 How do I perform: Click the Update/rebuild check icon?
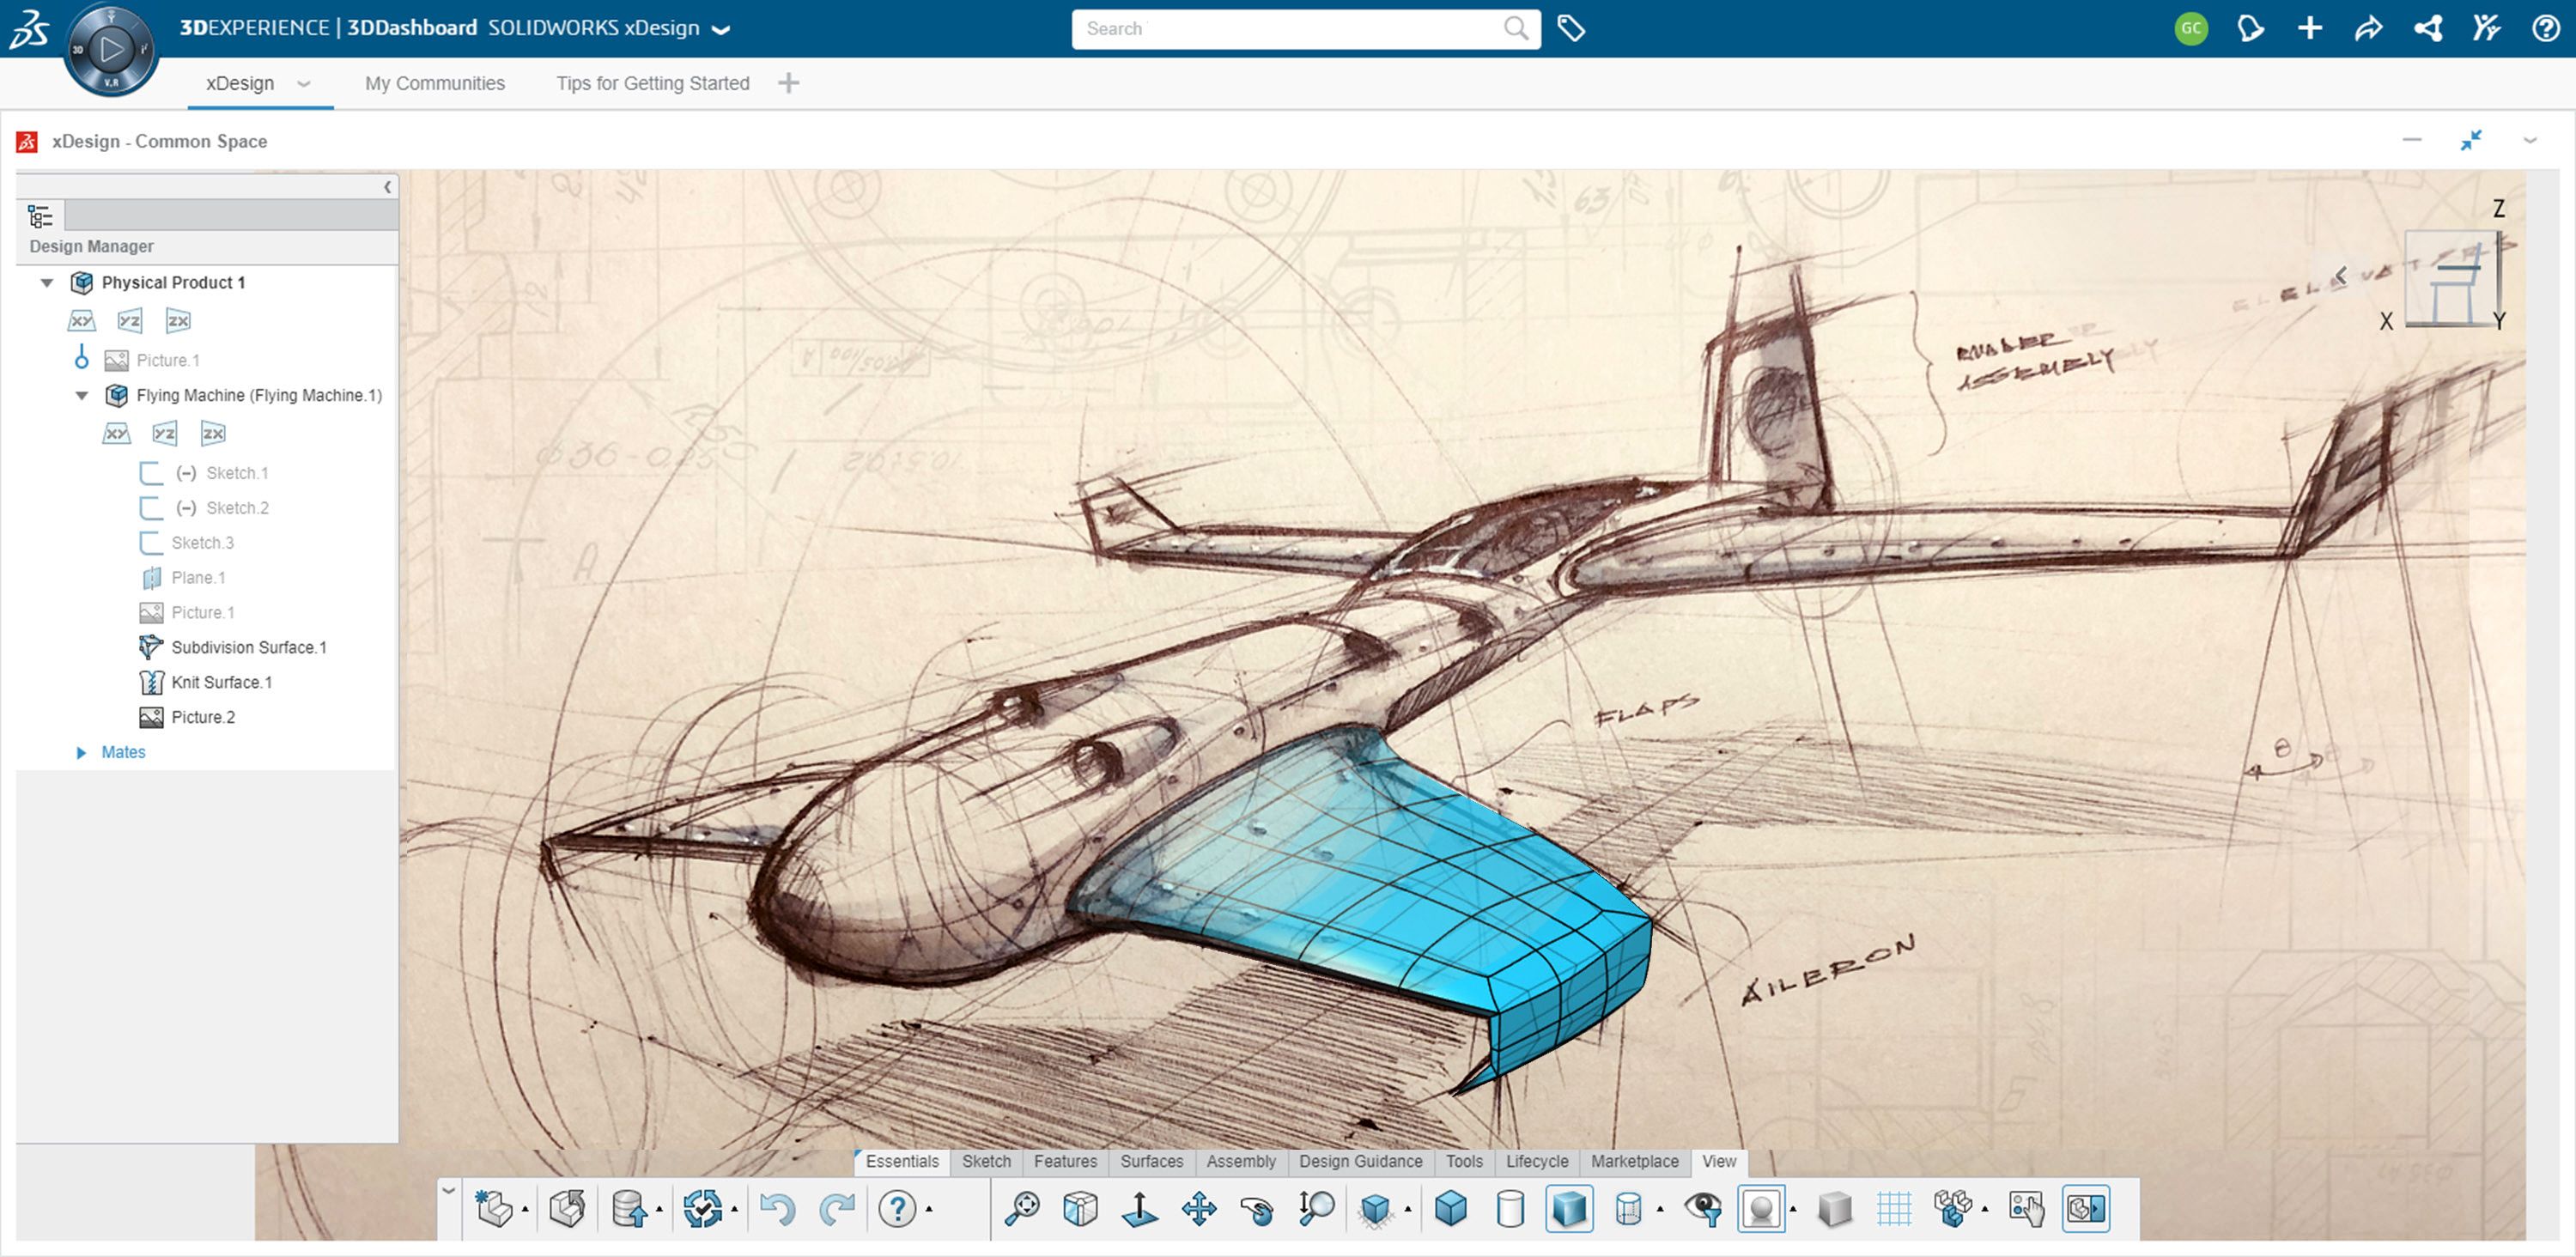click(x=703, y=1208)
